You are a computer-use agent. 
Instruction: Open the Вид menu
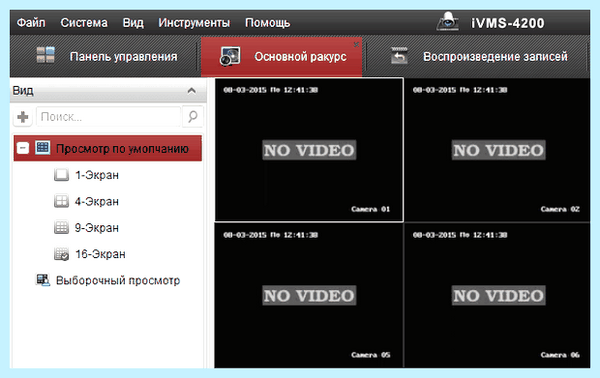[x=133, y=23]
